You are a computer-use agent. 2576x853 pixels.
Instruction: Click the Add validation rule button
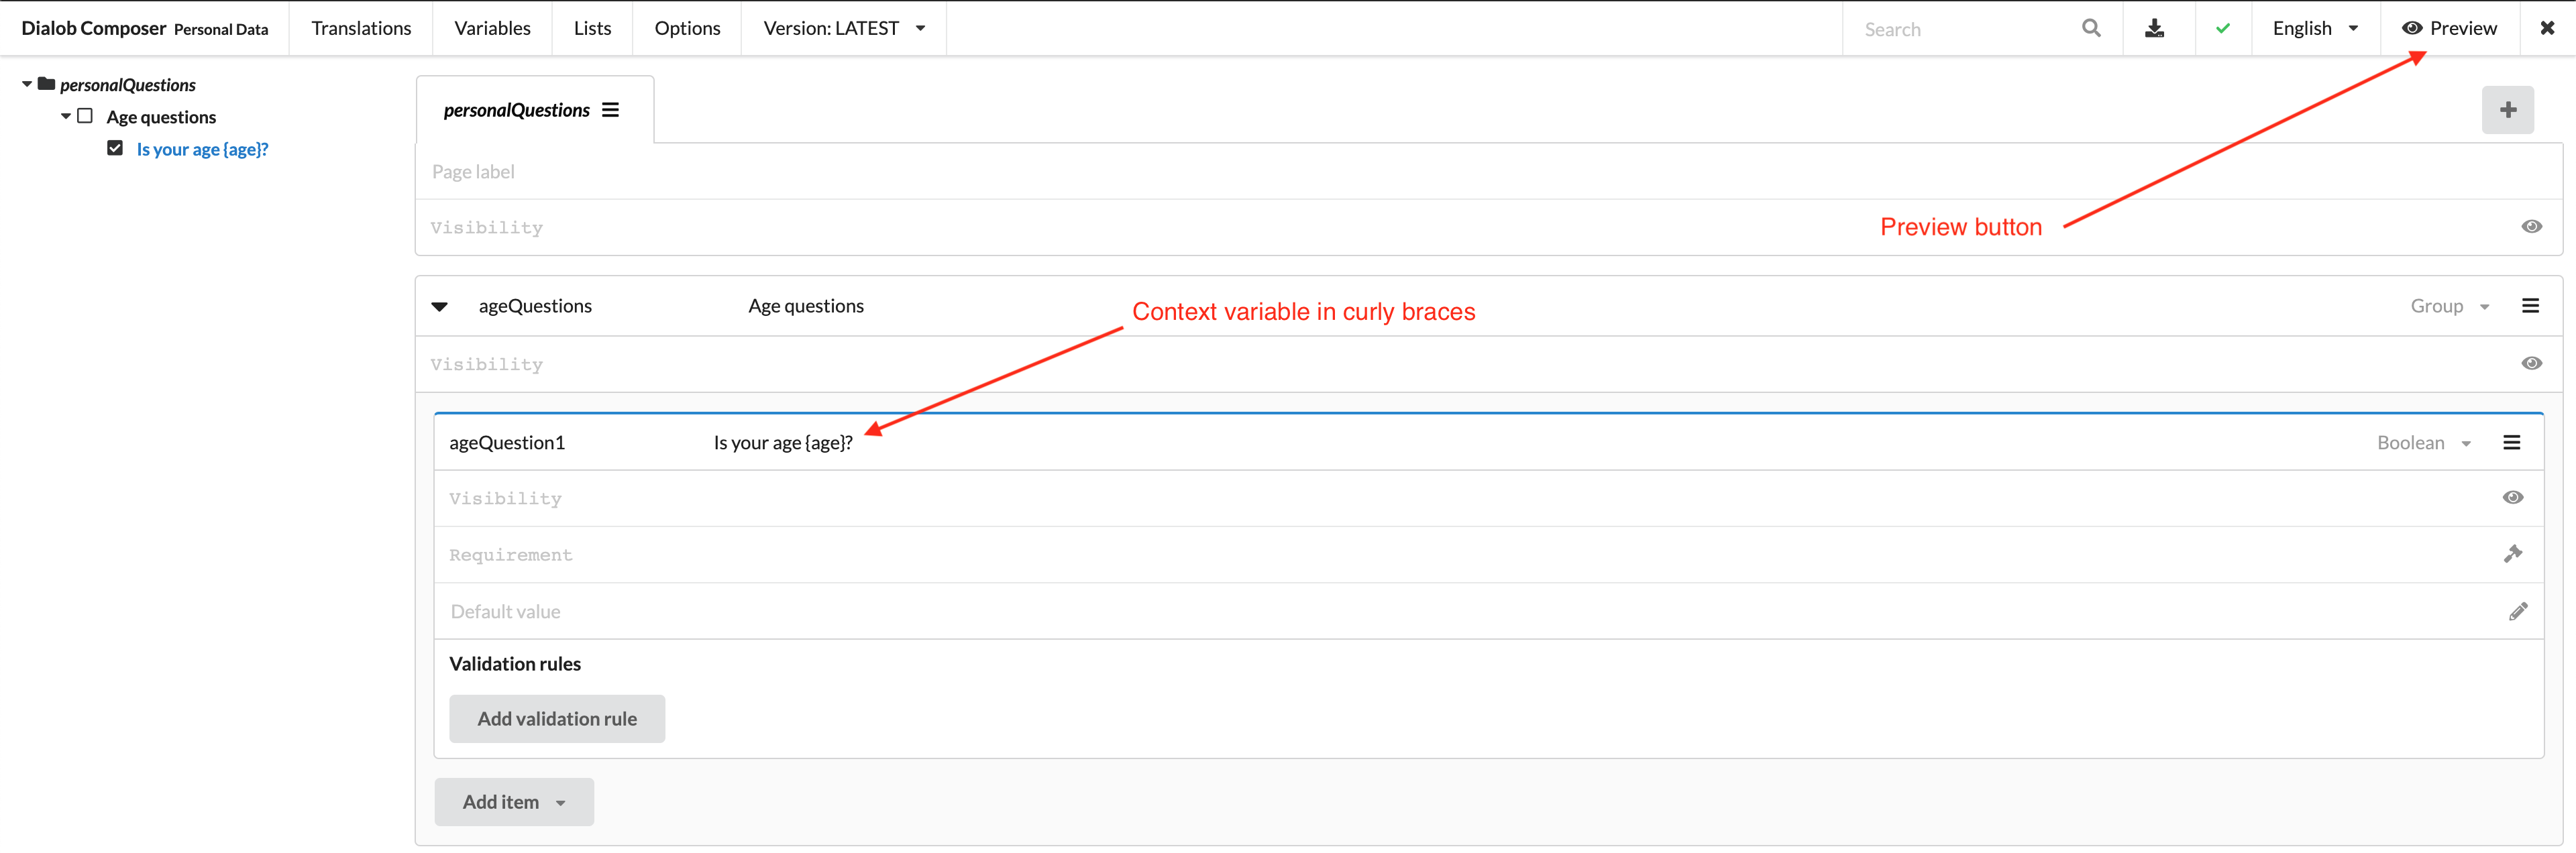(x=557, y=718)
